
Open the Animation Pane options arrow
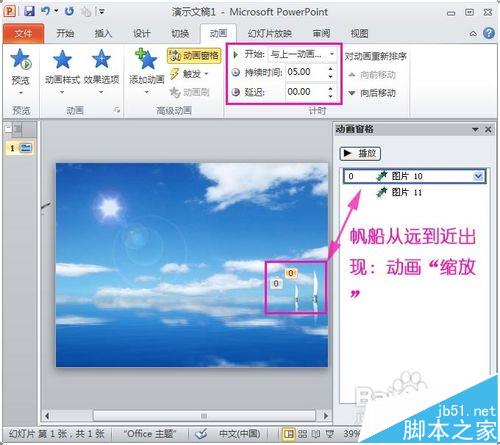tap(475, 129)
